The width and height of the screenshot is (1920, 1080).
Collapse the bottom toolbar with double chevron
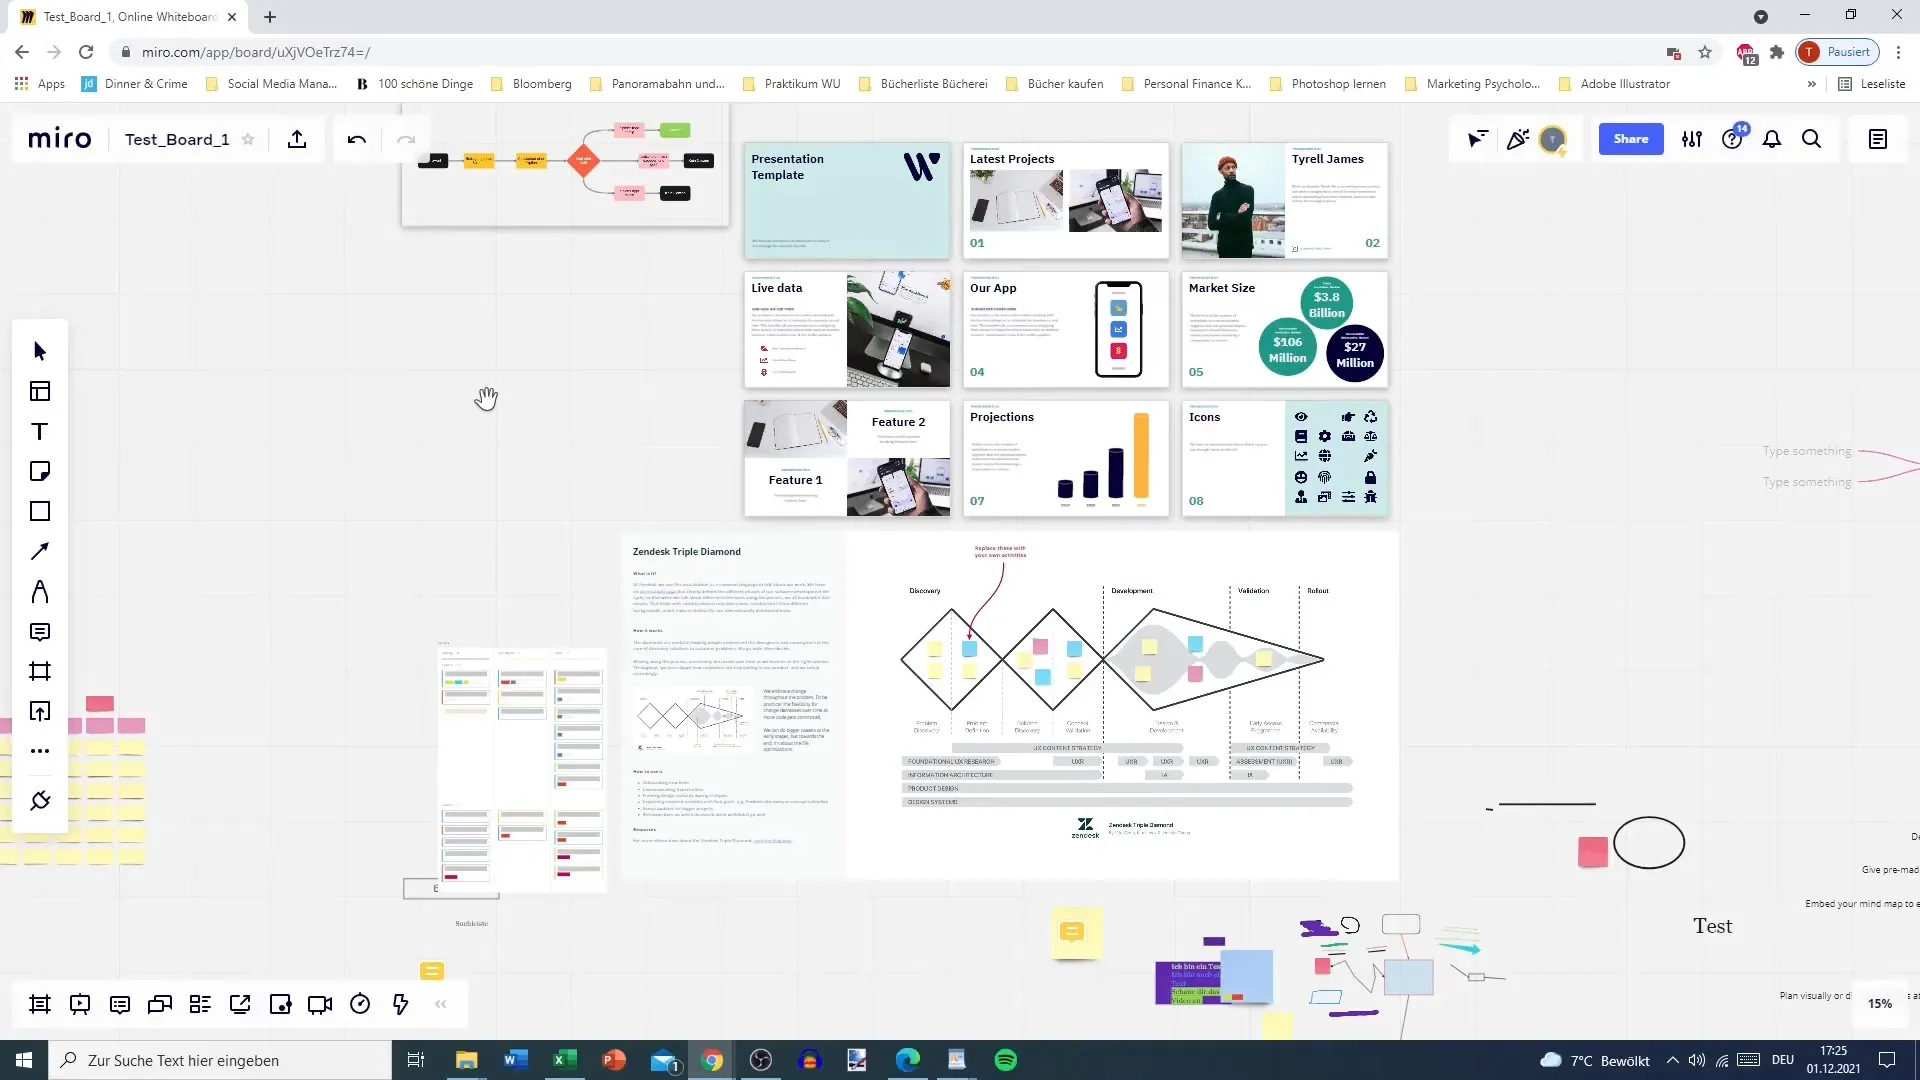441,1004
